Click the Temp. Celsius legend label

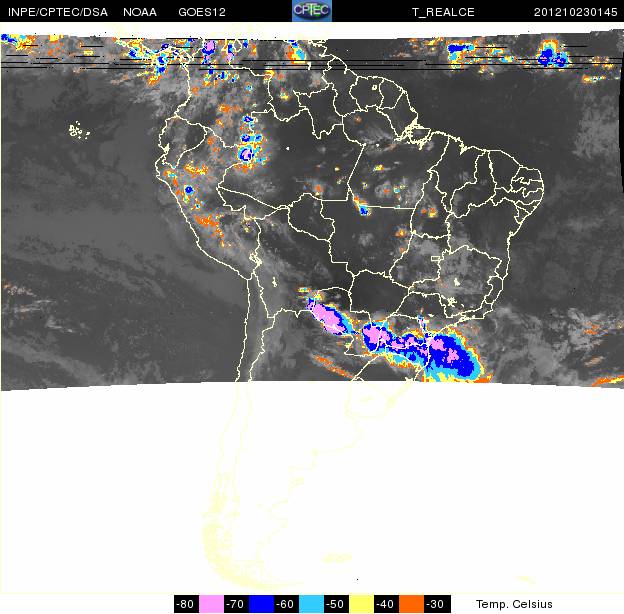(514, 604)
